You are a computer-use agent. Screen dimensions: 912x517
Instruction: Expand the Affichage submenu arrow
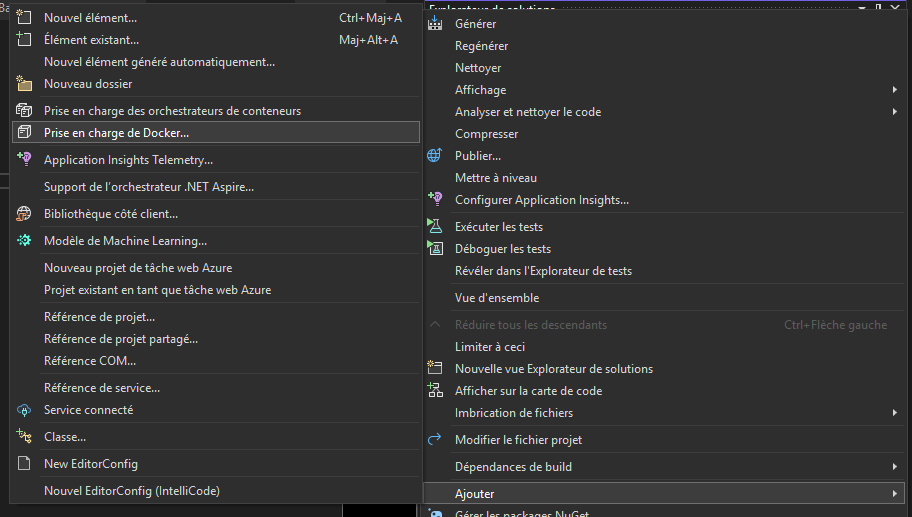(895, 90)
